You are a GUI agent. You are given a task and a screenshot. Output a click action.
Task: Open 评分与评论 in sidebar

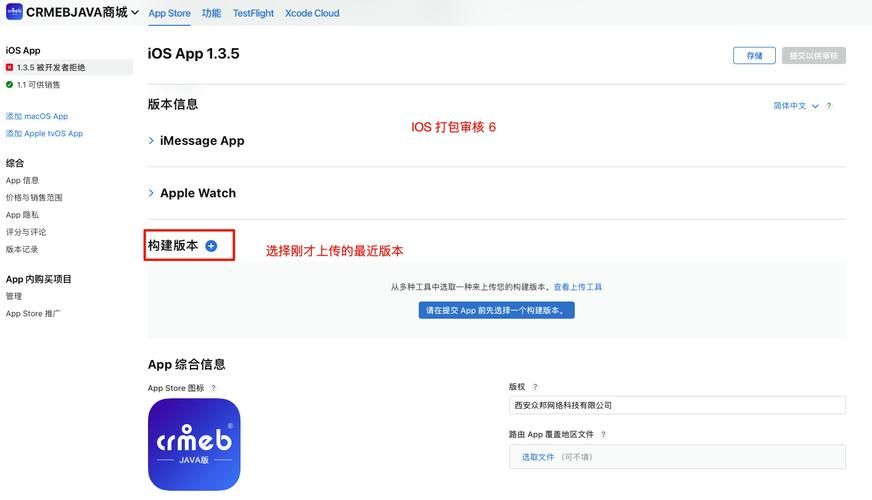26,232
